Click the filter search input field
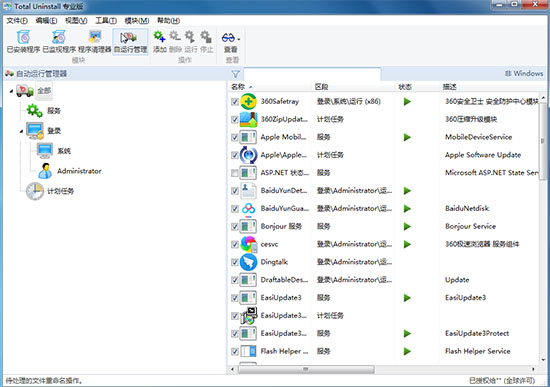Image resolution: width=550 pixels, height=387 pixels. (x=312, y=74)
